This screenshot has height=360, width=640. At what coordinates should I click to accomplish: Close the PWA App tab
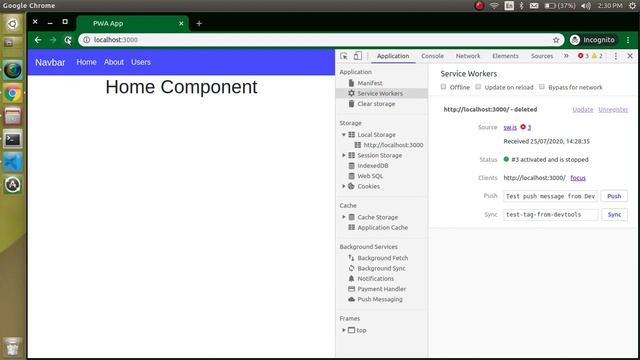(x=181, y=24)
